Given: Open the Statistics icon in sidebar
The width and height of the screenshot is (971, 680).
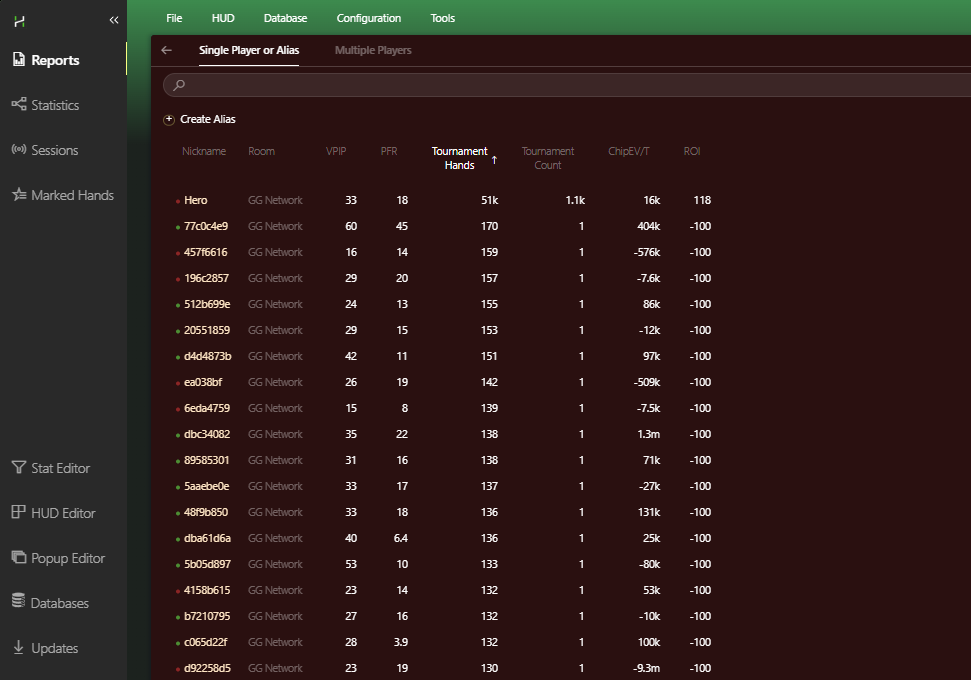Looking at the screenshot, I should (x=19, y=104).
